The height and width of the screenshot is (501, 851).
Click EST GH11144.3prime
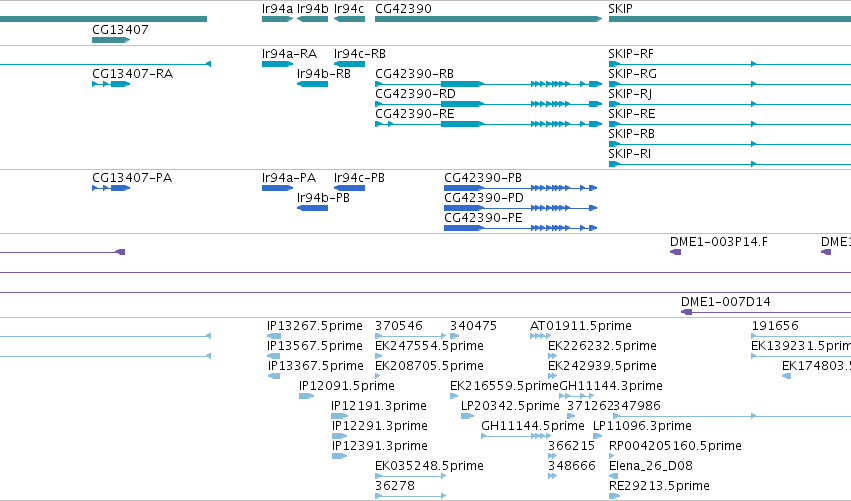576,396
